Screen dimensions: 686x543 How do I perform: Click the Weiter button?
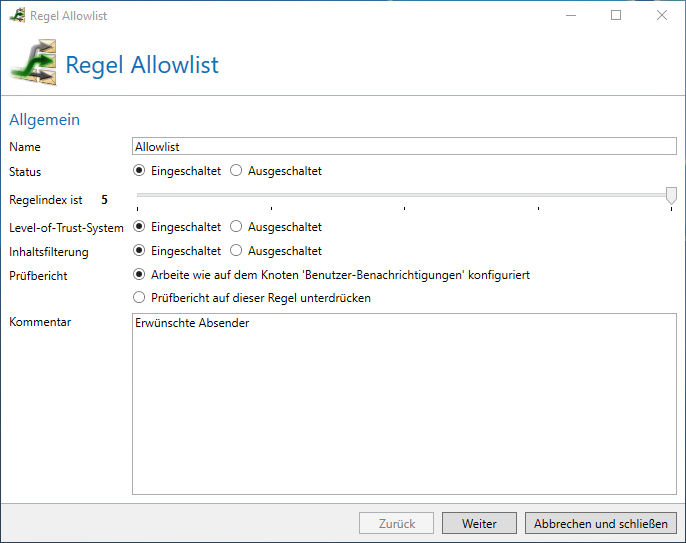point(479,523)
